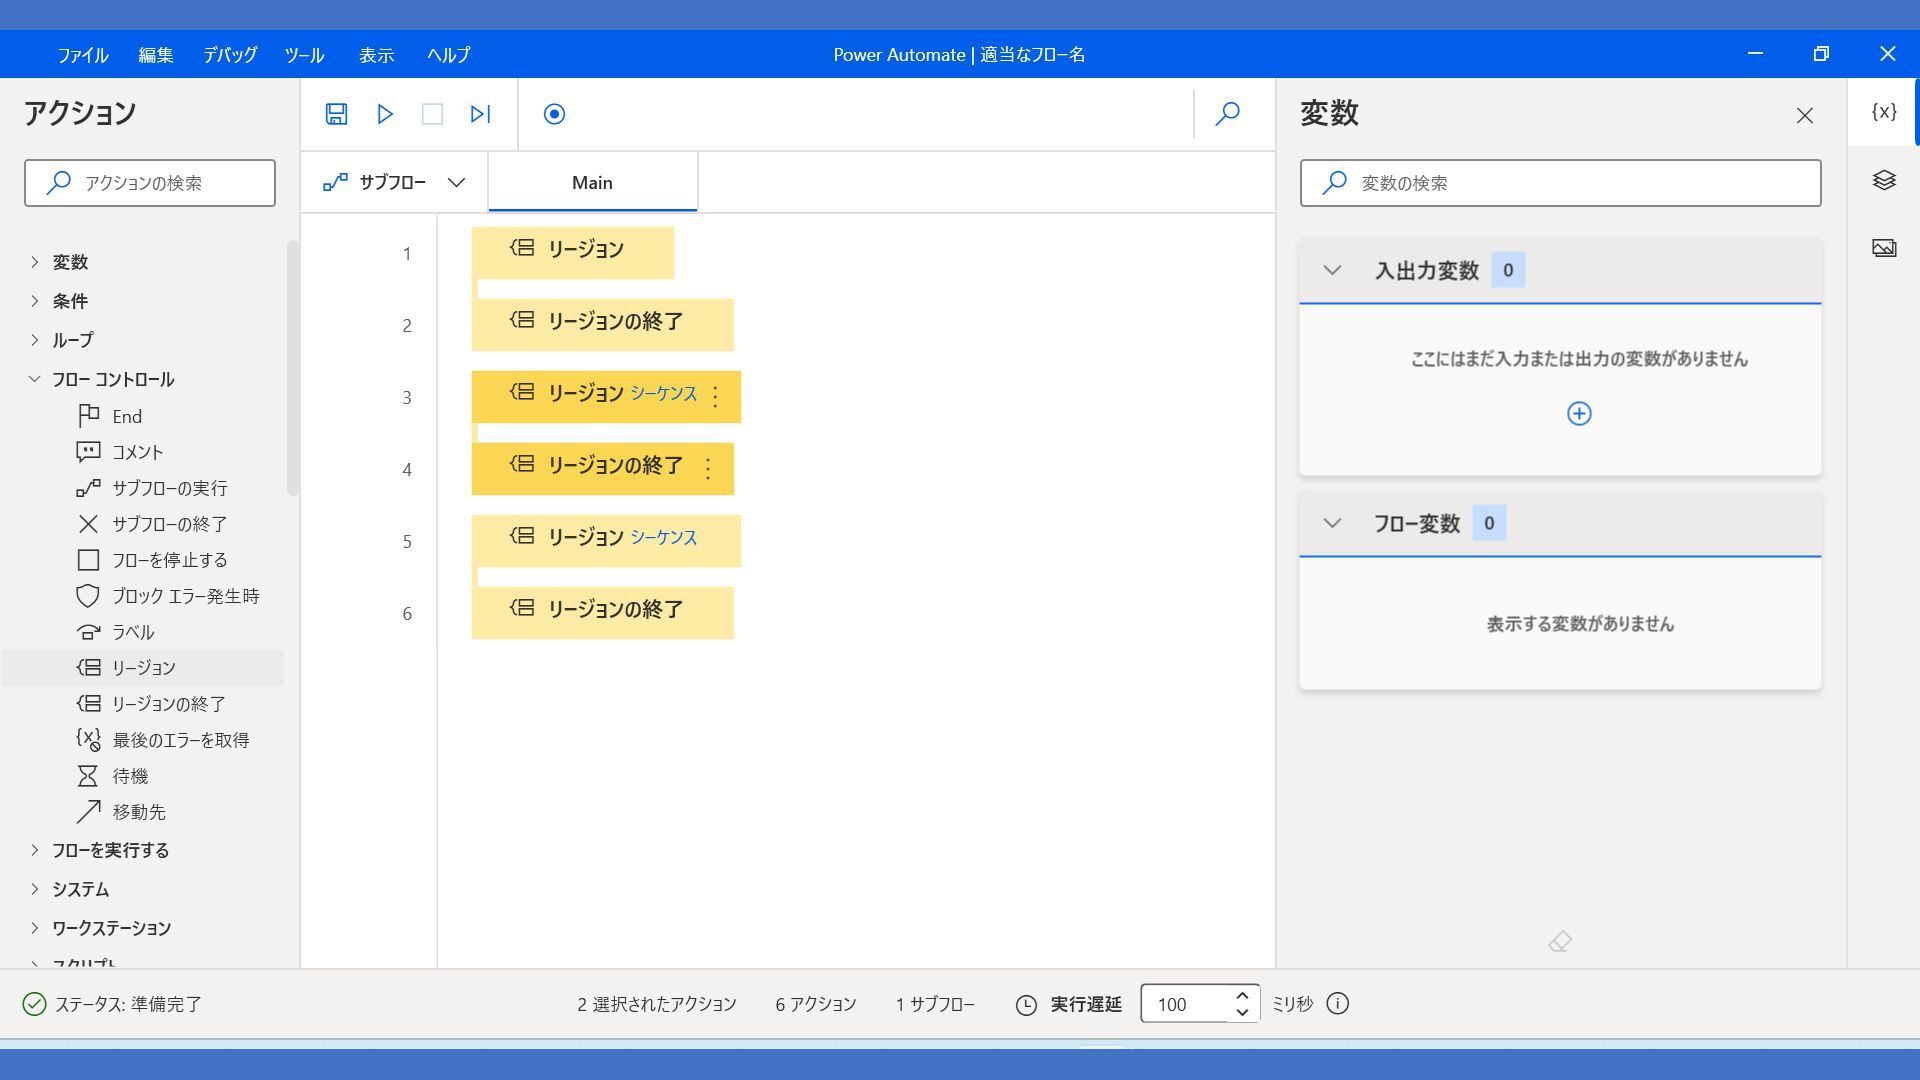Increase the 実行遅延 value with up arrow
The height and width of the screenshot is (1080, 1920).
click(1242, 995)
